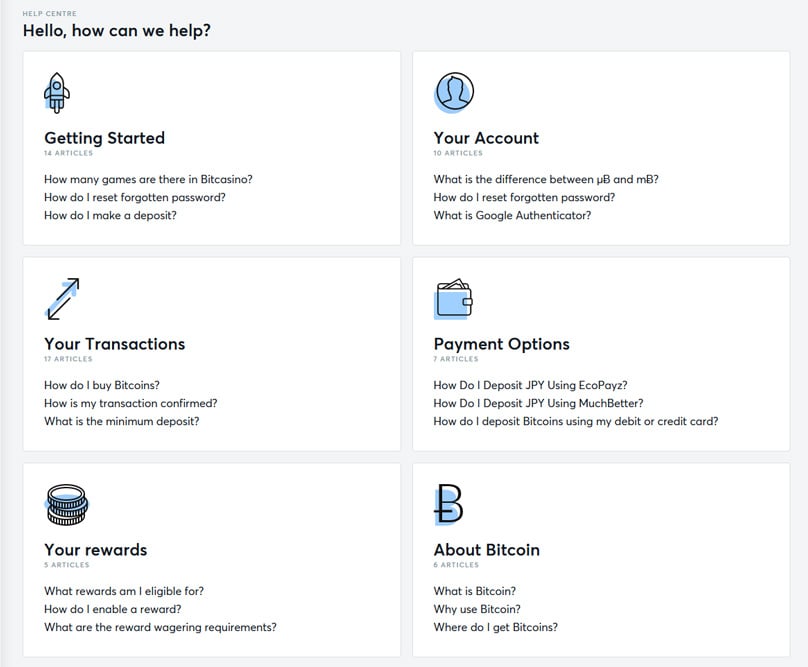Click the user profile icon for Your Account

click(x=453, y=92)
